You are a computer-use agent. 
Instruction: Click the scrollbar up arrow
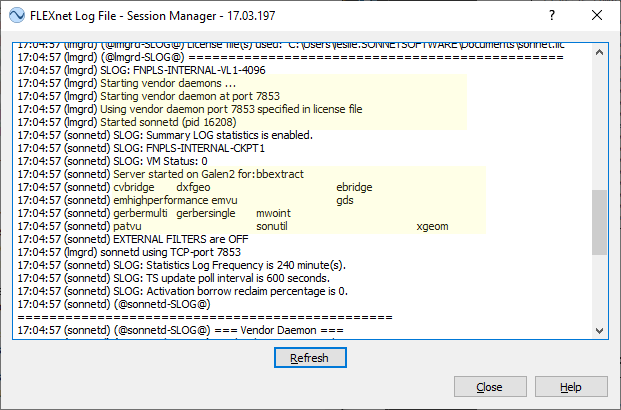(x=599, y=52)
